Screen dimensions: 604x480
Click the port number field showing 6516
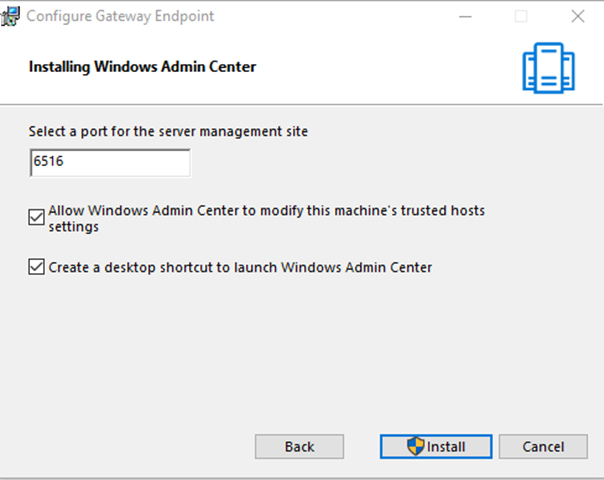[110, 163]
